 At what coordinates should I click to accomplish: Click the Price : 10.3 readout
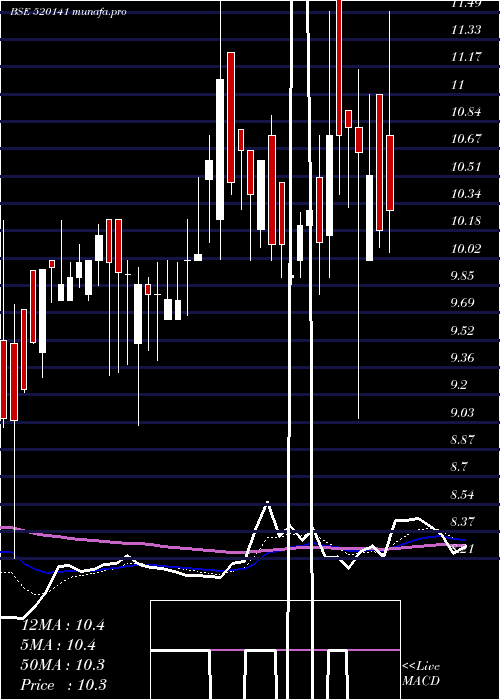[64, 685]
